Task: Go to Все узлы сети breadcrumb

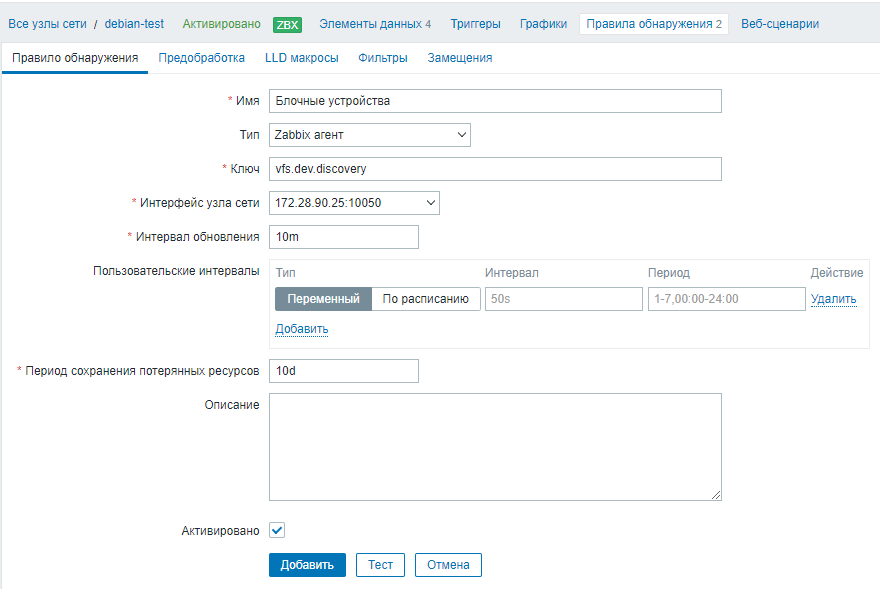Action: click(48, 24)
